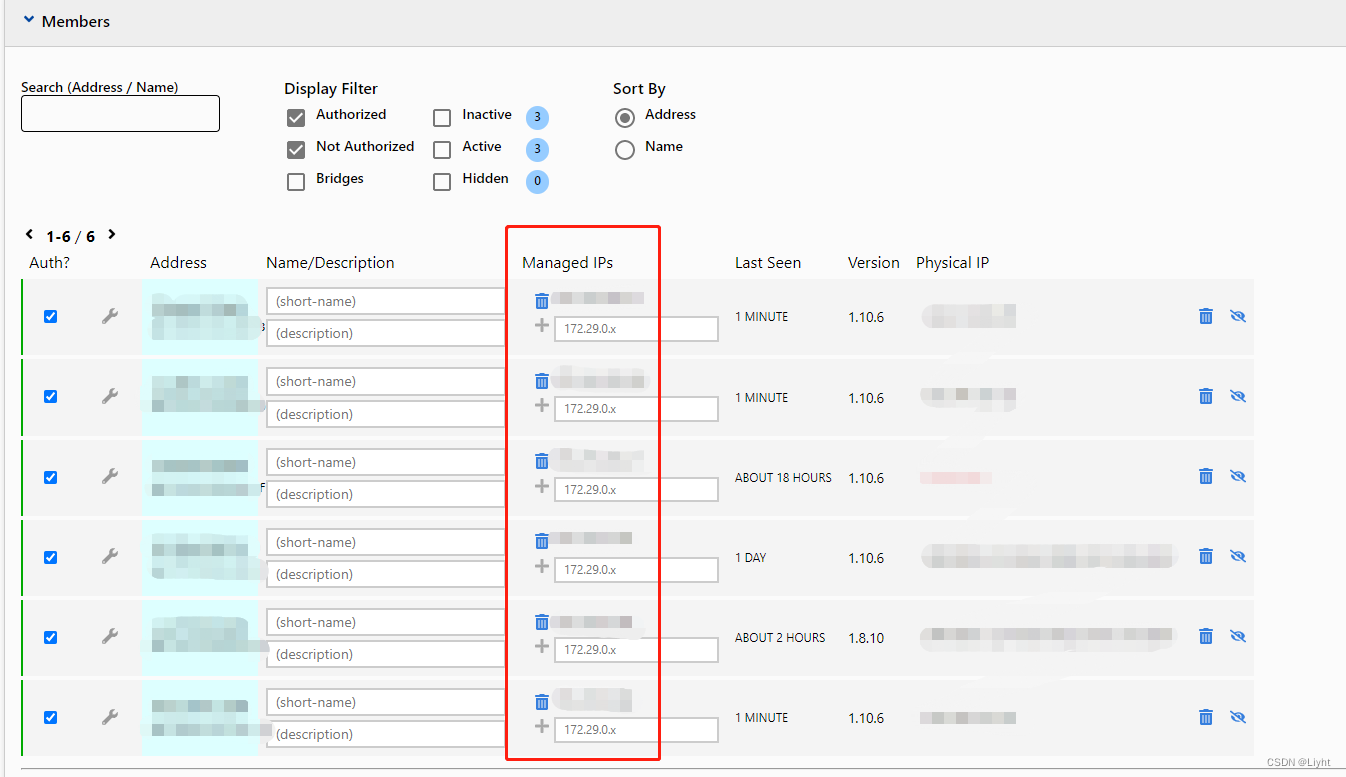Add managed IP plus icon, ABOUT 2 HOURS row
The image size is (1346, 777).
click(x=542, y=646)
